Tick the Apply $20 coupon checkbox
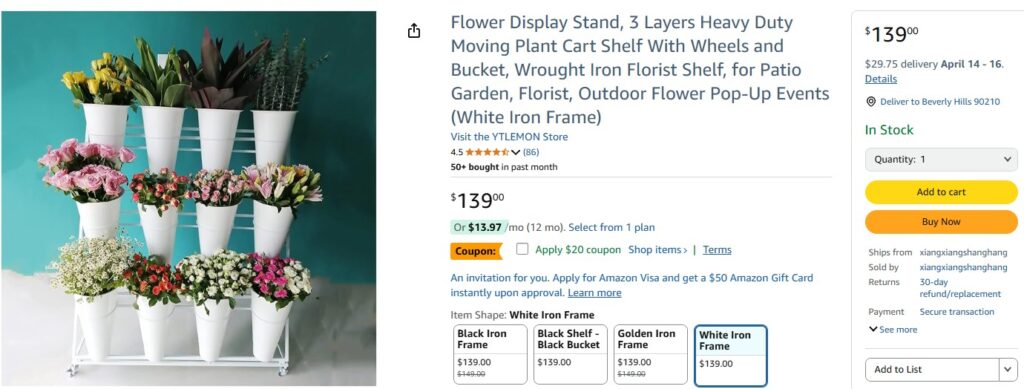The image size is (1024, 389). 522,249
